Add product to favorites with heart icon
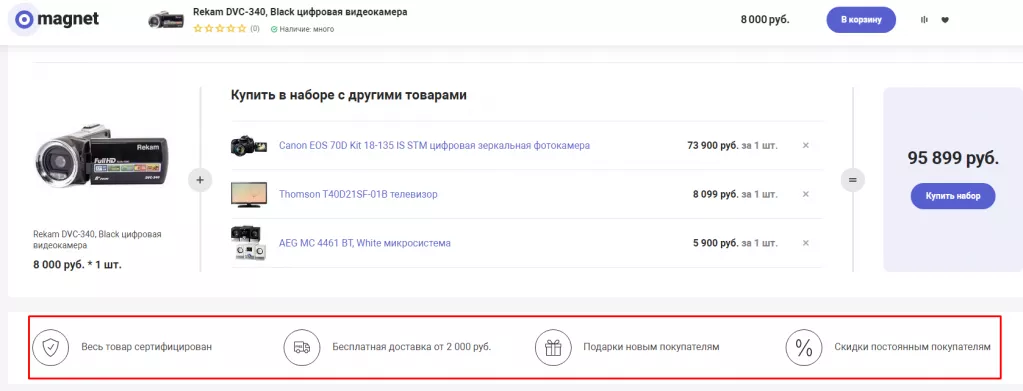The image size is (1023, 391). tap(945, 20)
